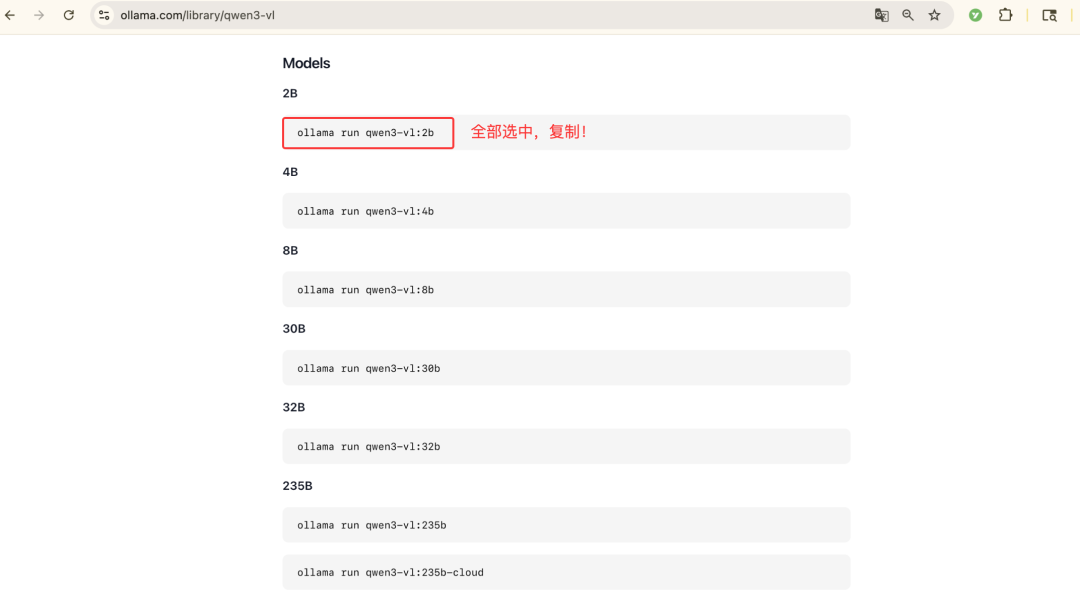Select the command ollama run qwen3-vl:8b

(366, 290)
